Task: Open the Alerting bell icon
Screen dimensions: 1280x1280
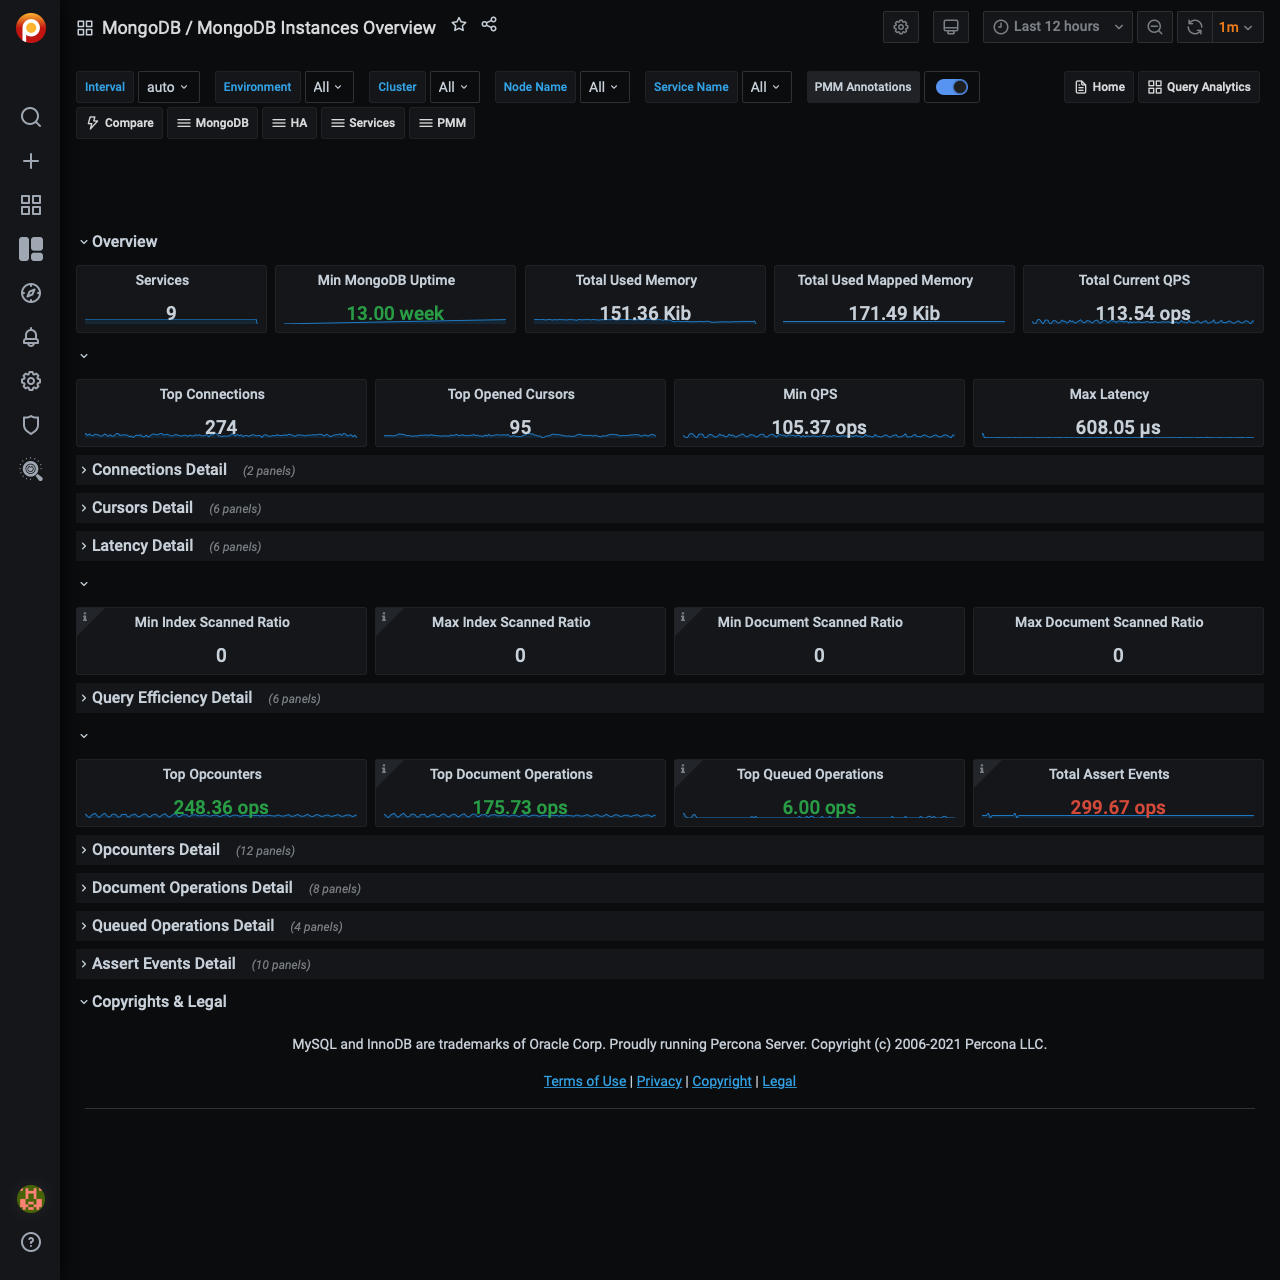Action: click(31, 337)
